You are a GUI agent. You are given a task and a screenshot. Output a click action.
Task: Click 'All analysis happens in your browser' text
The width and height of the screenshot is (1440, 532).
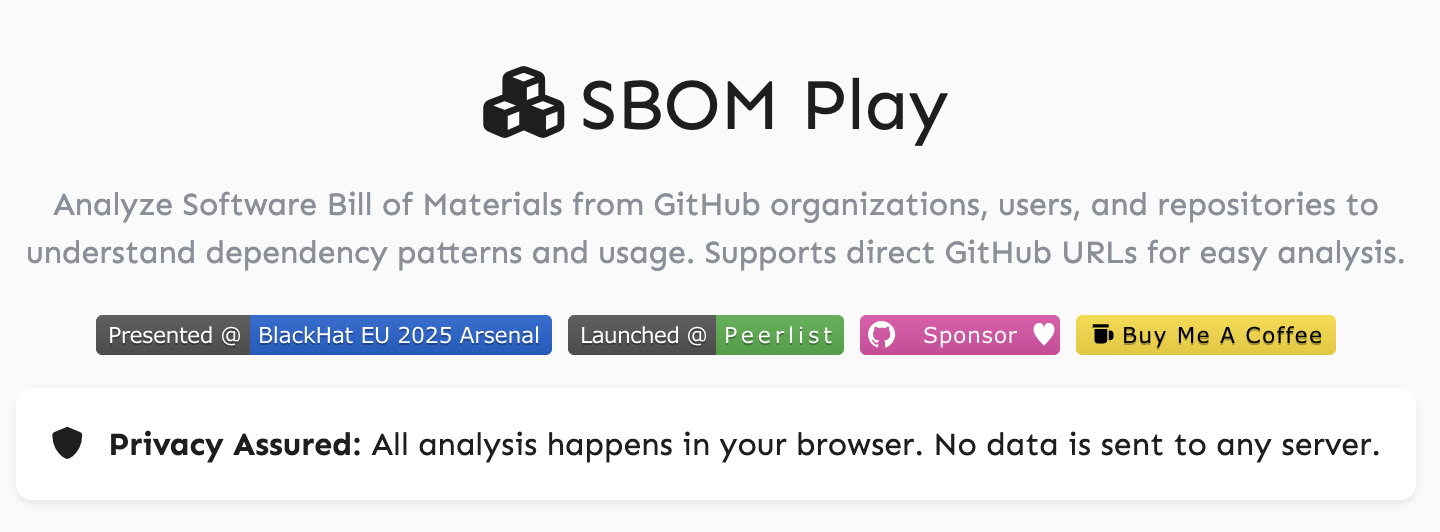coord(645,445)
